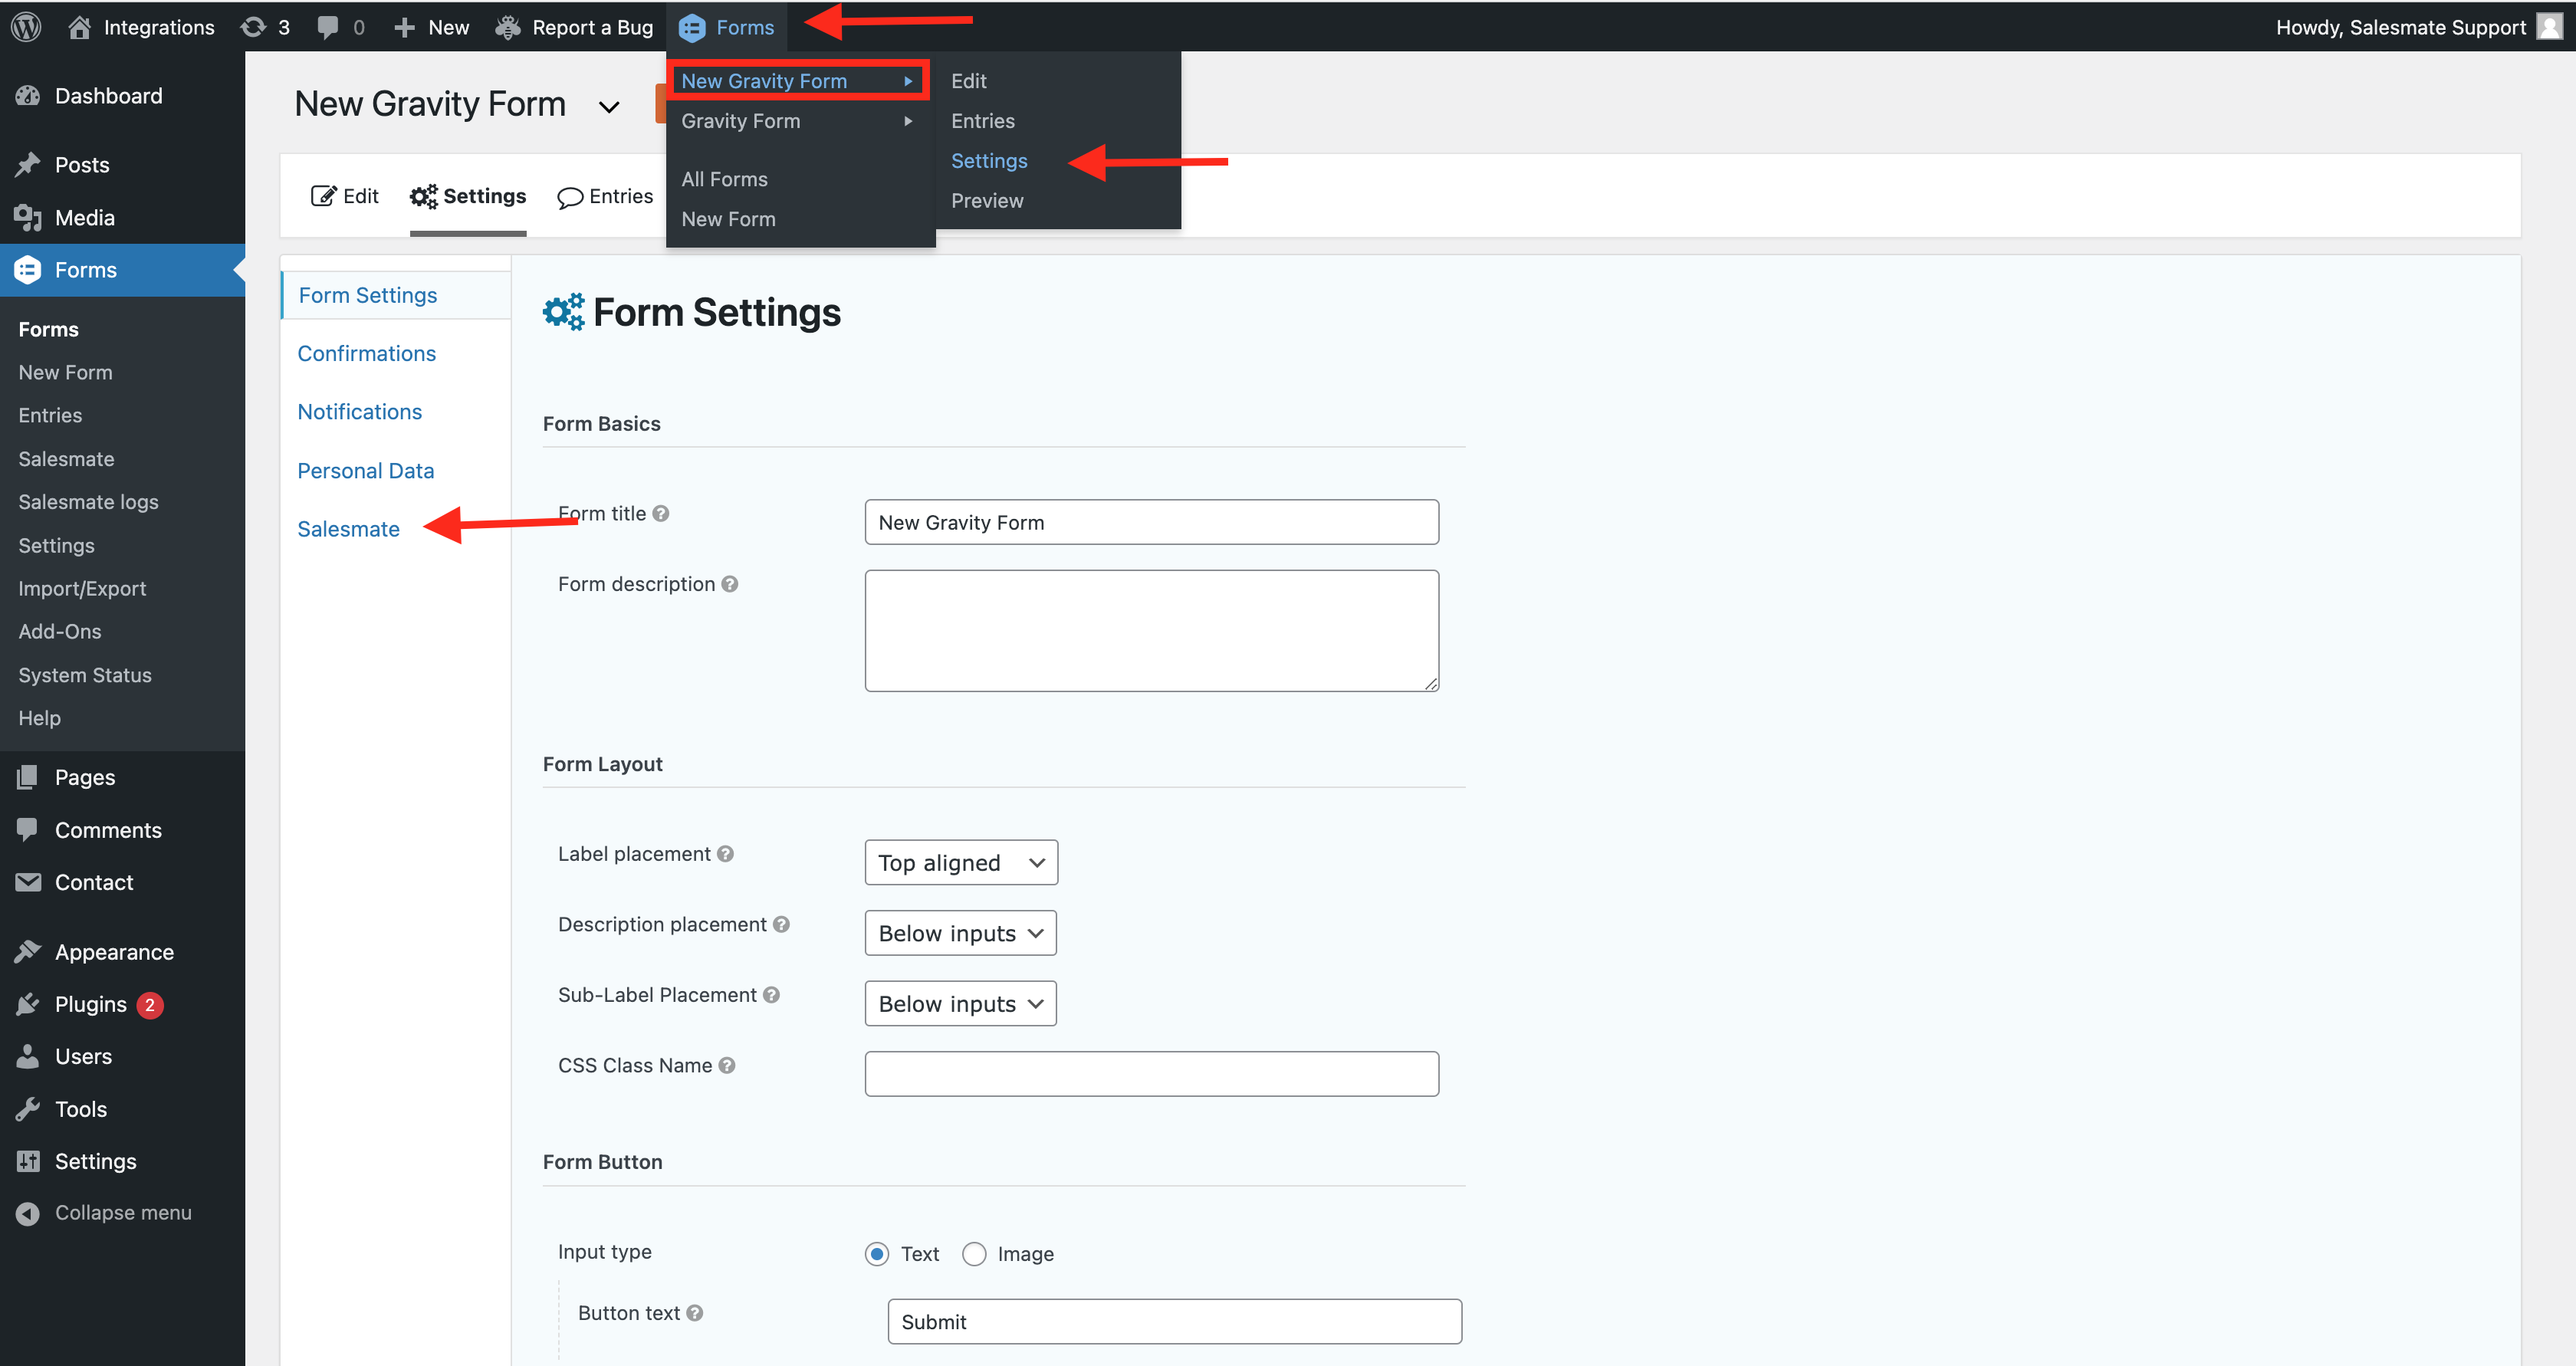
Task: Click the Collapse menu arrow icon
Action: click(x=28, y=1213)
